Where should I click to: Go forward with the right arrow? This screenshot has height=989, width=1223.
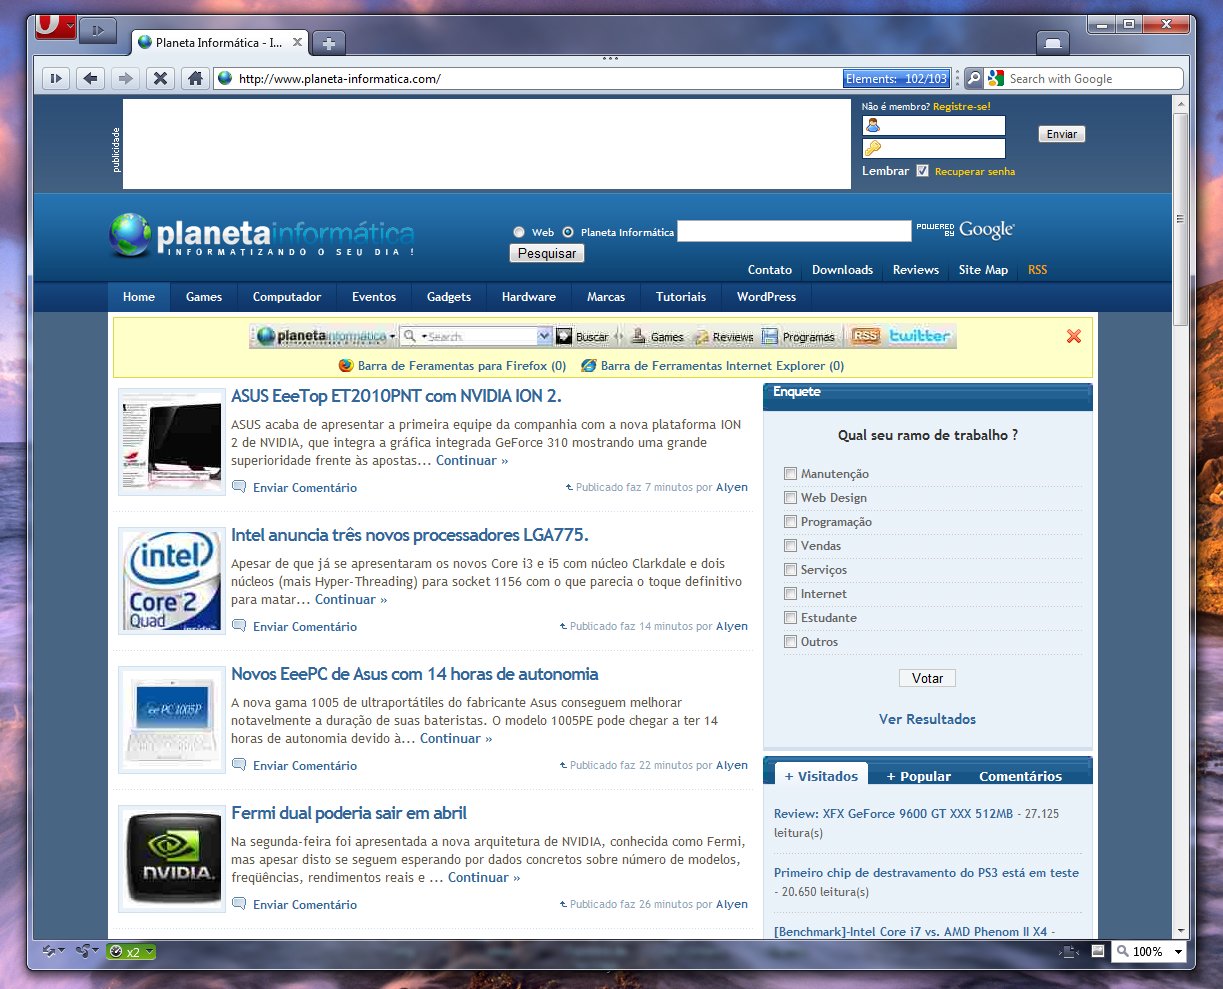click(x=124, y=78)
